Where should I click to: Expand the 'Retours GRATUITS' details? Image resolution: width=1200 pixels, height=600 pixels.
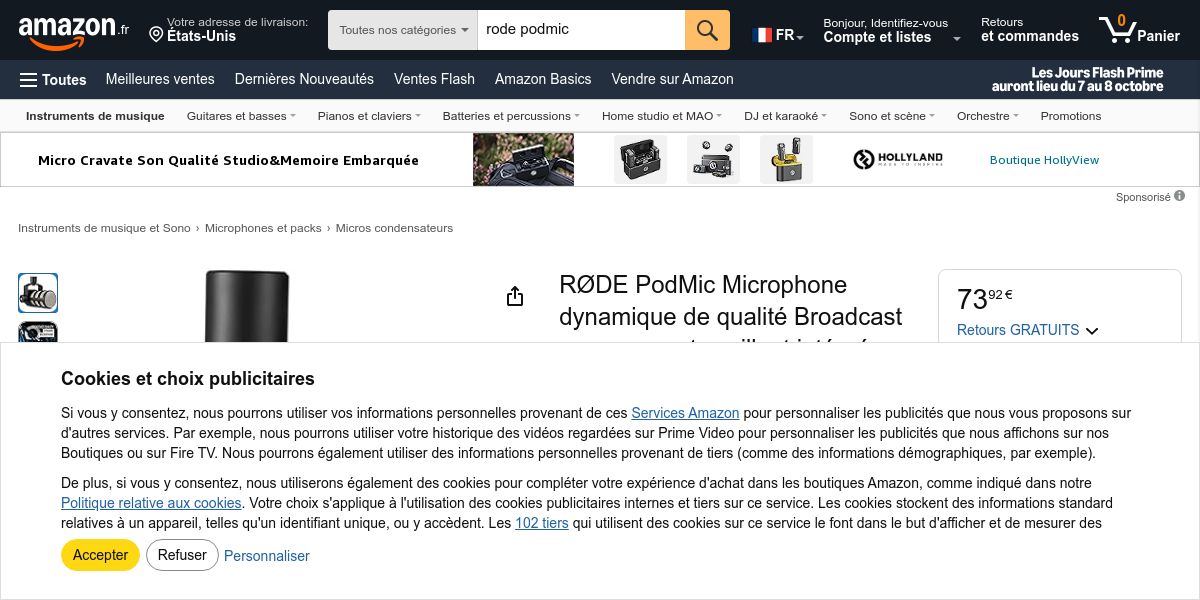coord(1027,330)
